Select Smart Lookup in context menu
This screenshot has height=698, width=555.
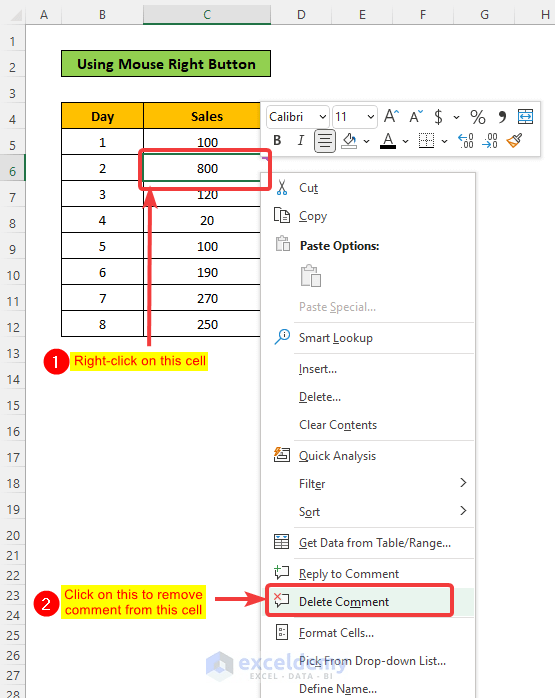coord(368,338)
